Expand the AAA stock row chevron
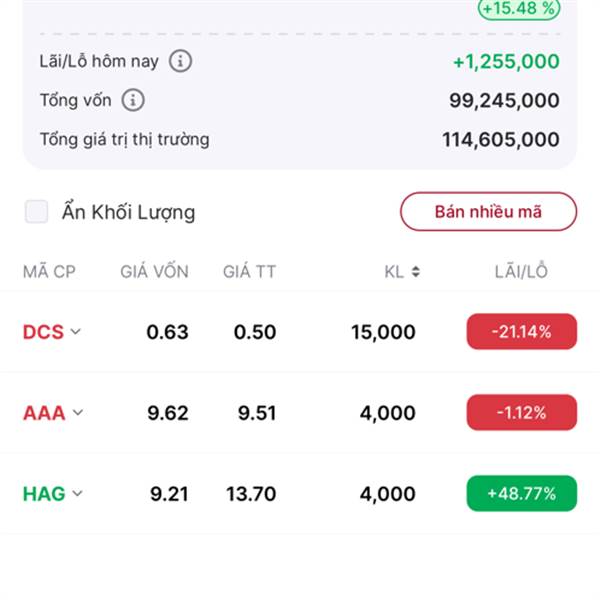This screenshot has width=600, height=600. tap(78, 412)
